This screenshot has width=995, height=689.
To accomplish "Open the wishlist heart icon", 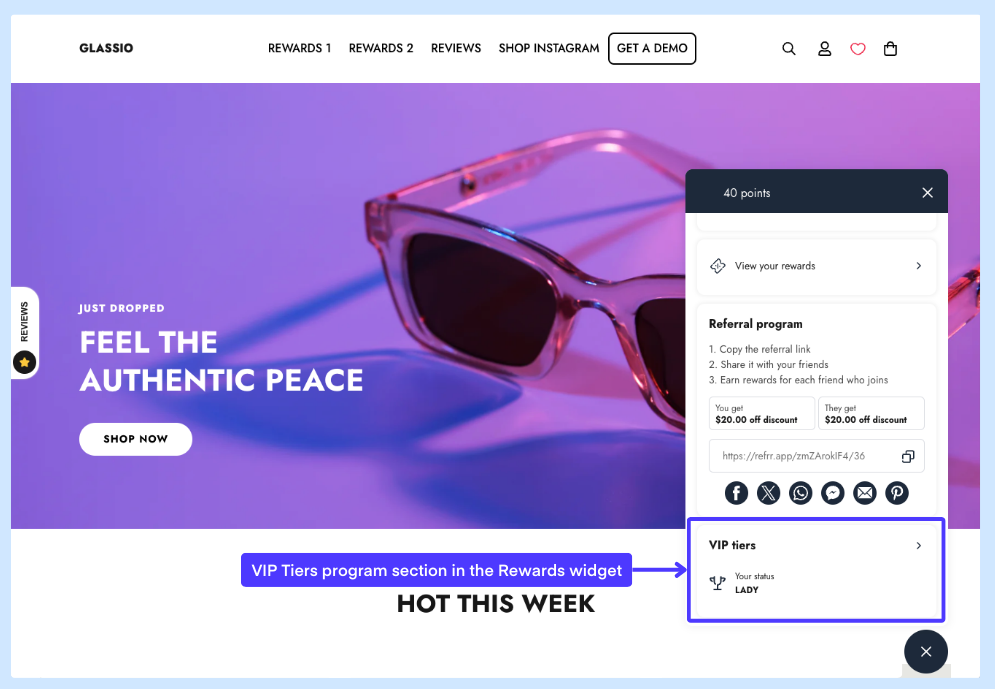I will click(858, 49).
